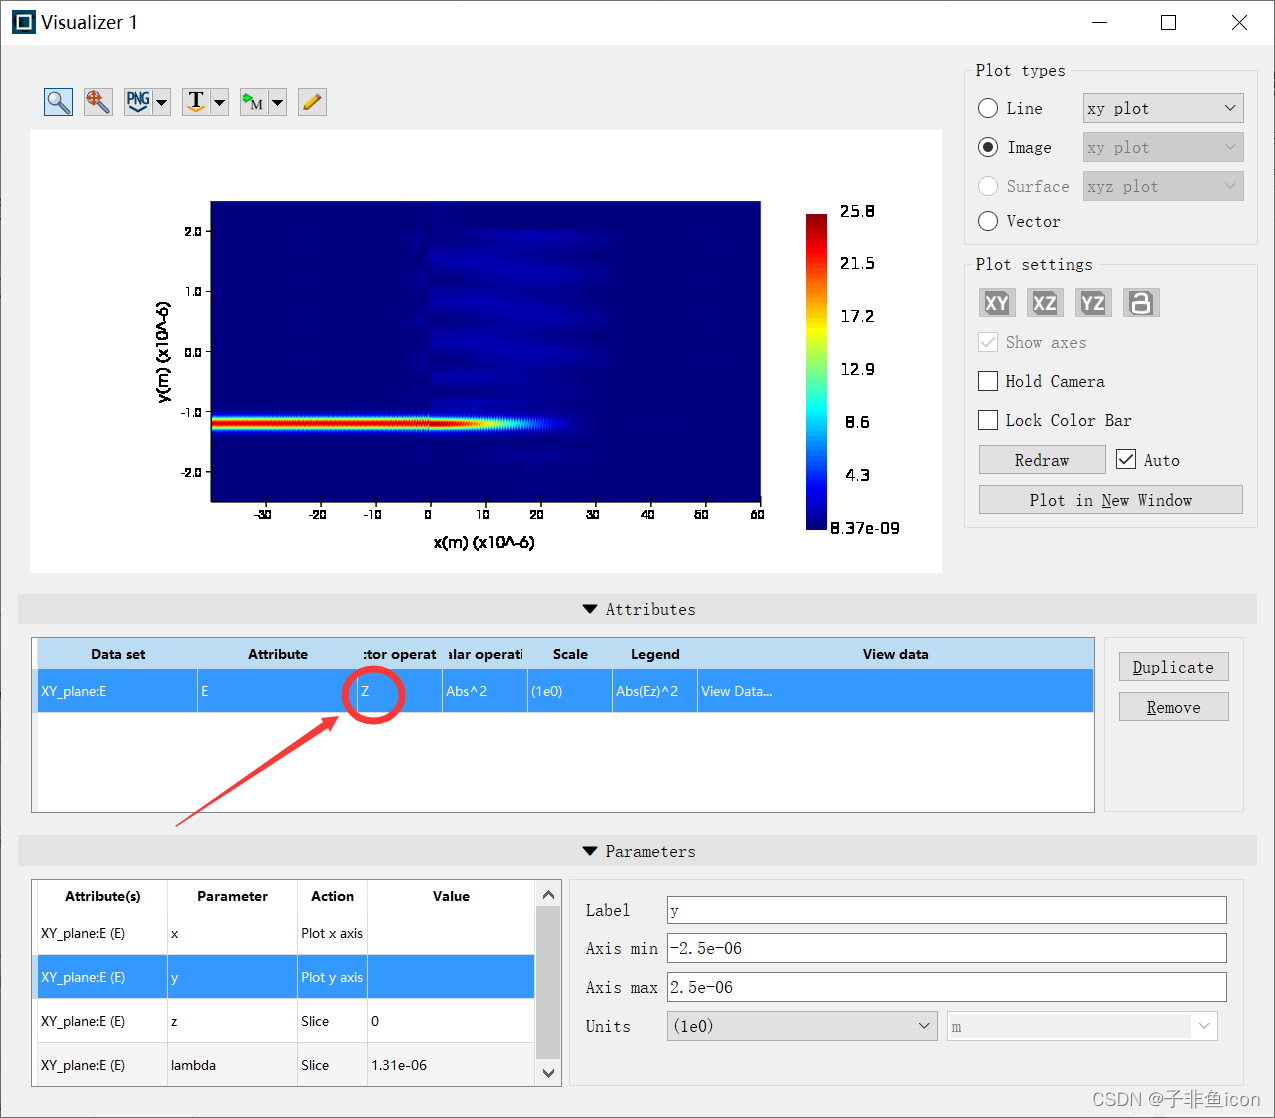
Task: Click Scale cell (1e0)
Action: tap(570, 691)
